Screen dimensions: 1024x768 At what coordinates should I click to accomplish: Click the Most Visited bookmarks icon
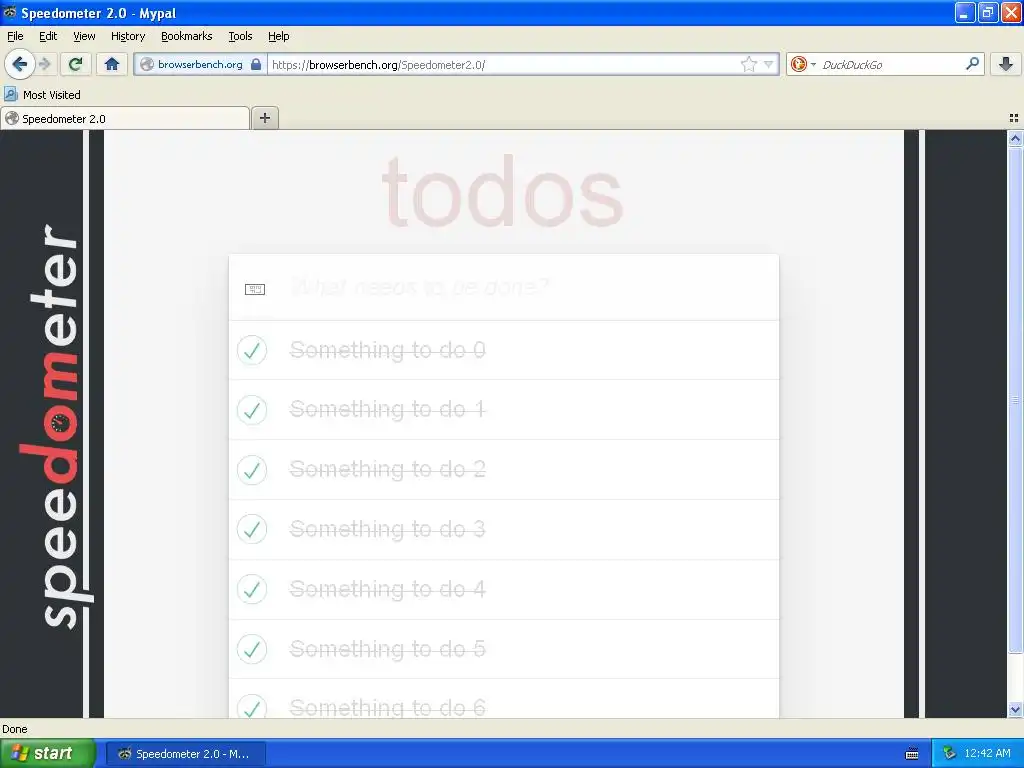(x=10, y=95)
